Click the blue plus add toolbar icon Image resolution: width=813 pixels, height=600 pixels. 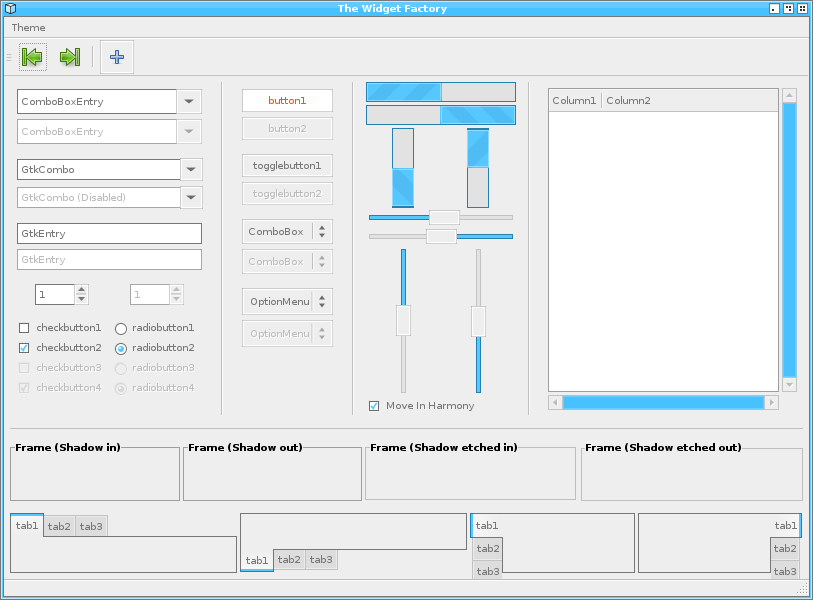(x=117, y=57)
